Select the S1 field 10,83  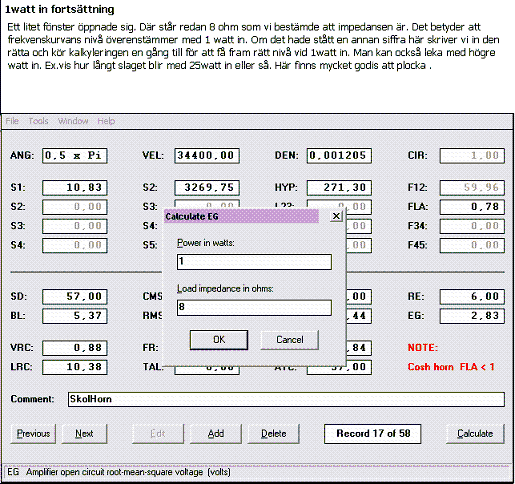coord(75,188)
